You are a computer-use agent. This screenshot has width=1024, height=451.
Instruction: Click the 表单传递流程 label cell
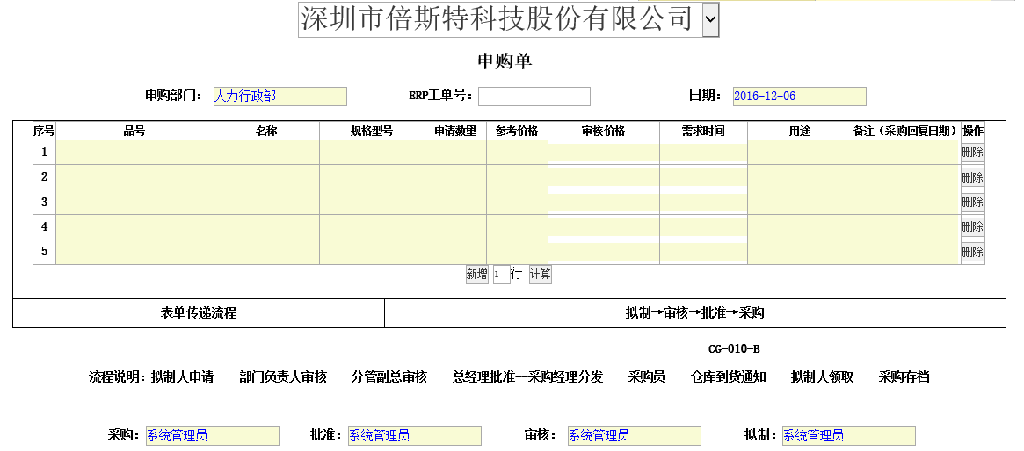tap(199, 313)
